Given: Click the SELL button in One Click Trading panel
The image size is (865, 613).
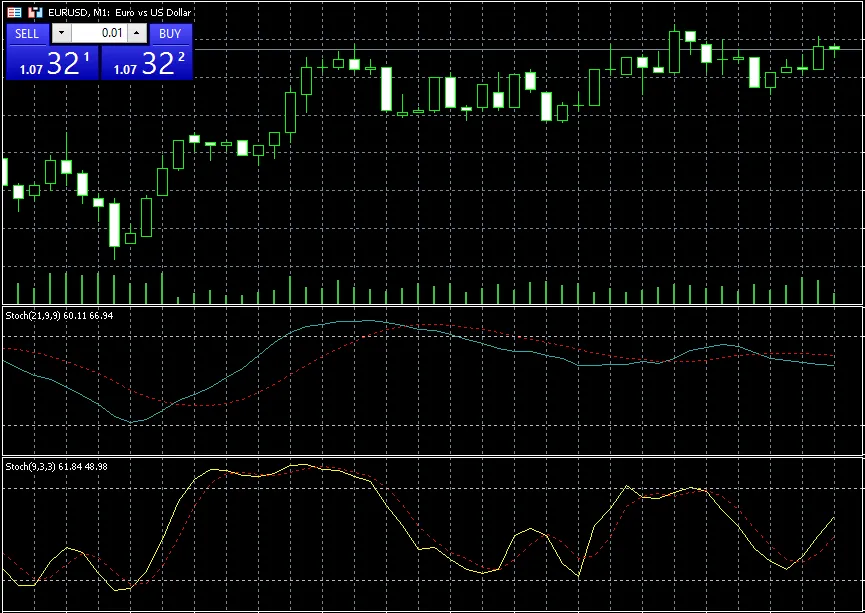Looking at the screenshot, I should [26, 34].
